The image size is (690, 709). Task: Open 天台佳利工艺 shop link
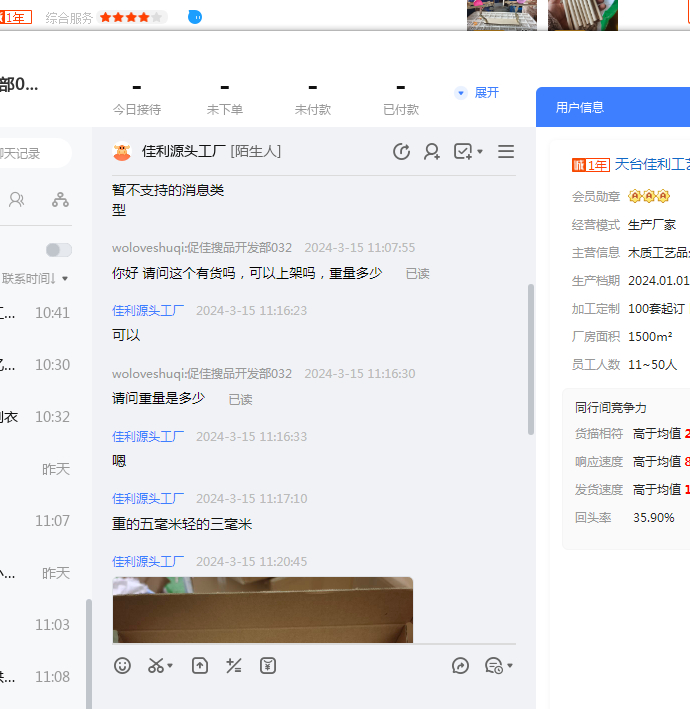tap(651, 164)
